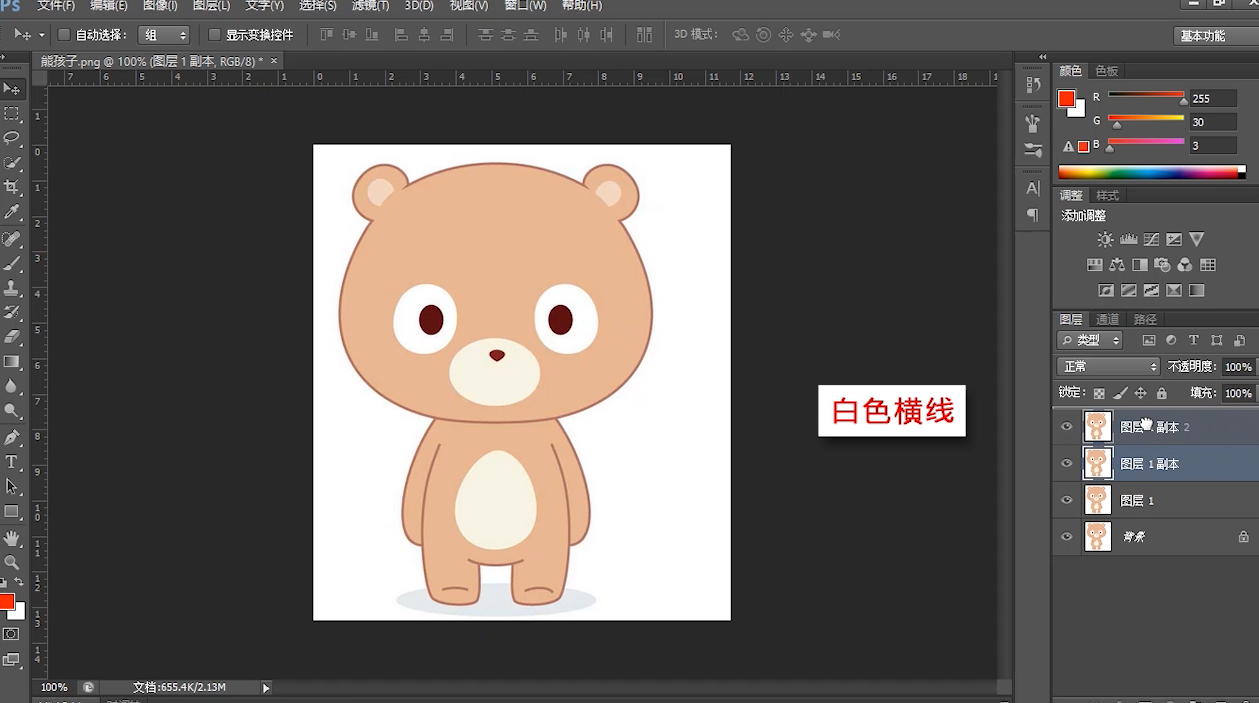This screenshot has width=1259, height=703.
Task: Add a Levels adjustment
Action: coord(1128,239)
